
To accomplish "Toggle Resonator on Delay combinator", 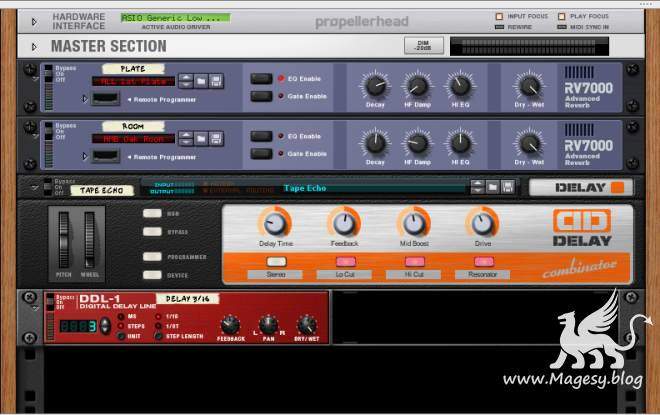I will point(484,261).
